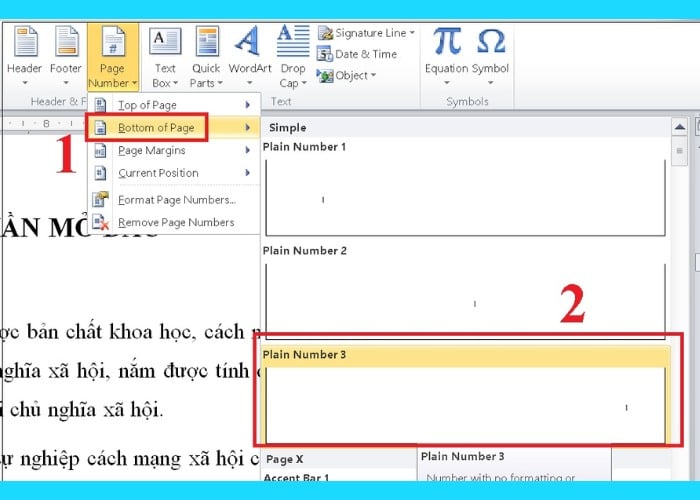
Task: Click the Accent Bar 1 label
Action: [x=296, y=477]
